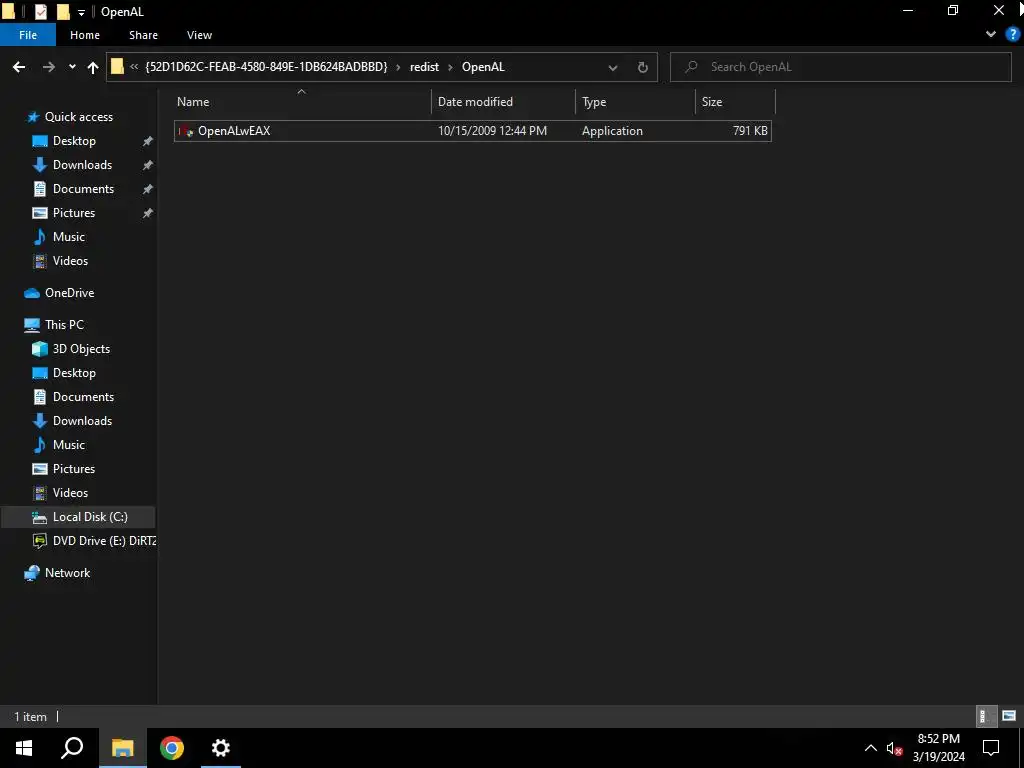Select the OpenALwEAX application file

pyautogui.click(x=473, y=131)
